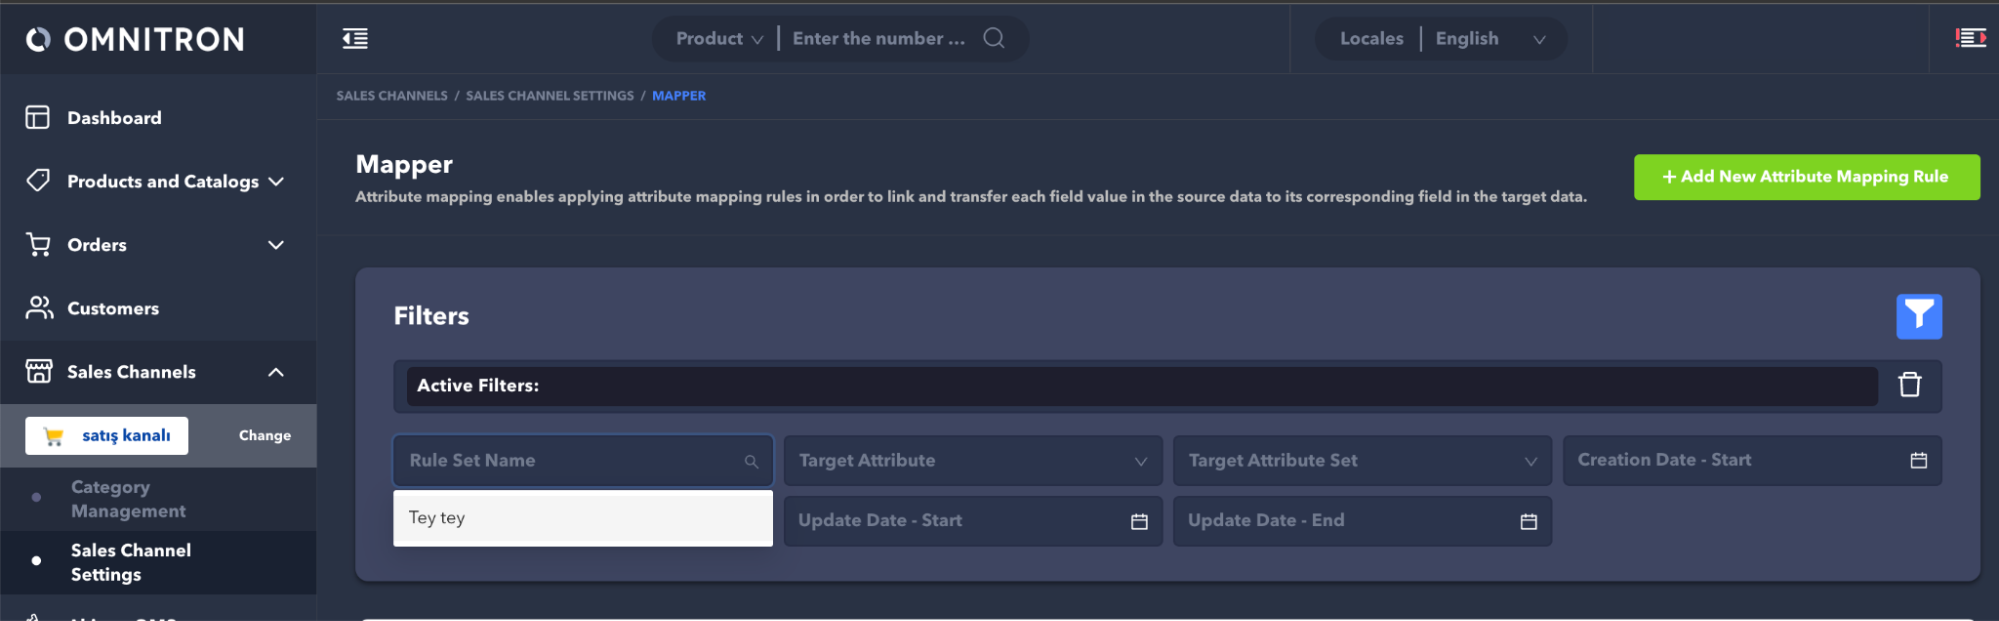This screenshot has width=1999, height=621.
Task: Click the Omnitron logo
Action: coord(135,39)
